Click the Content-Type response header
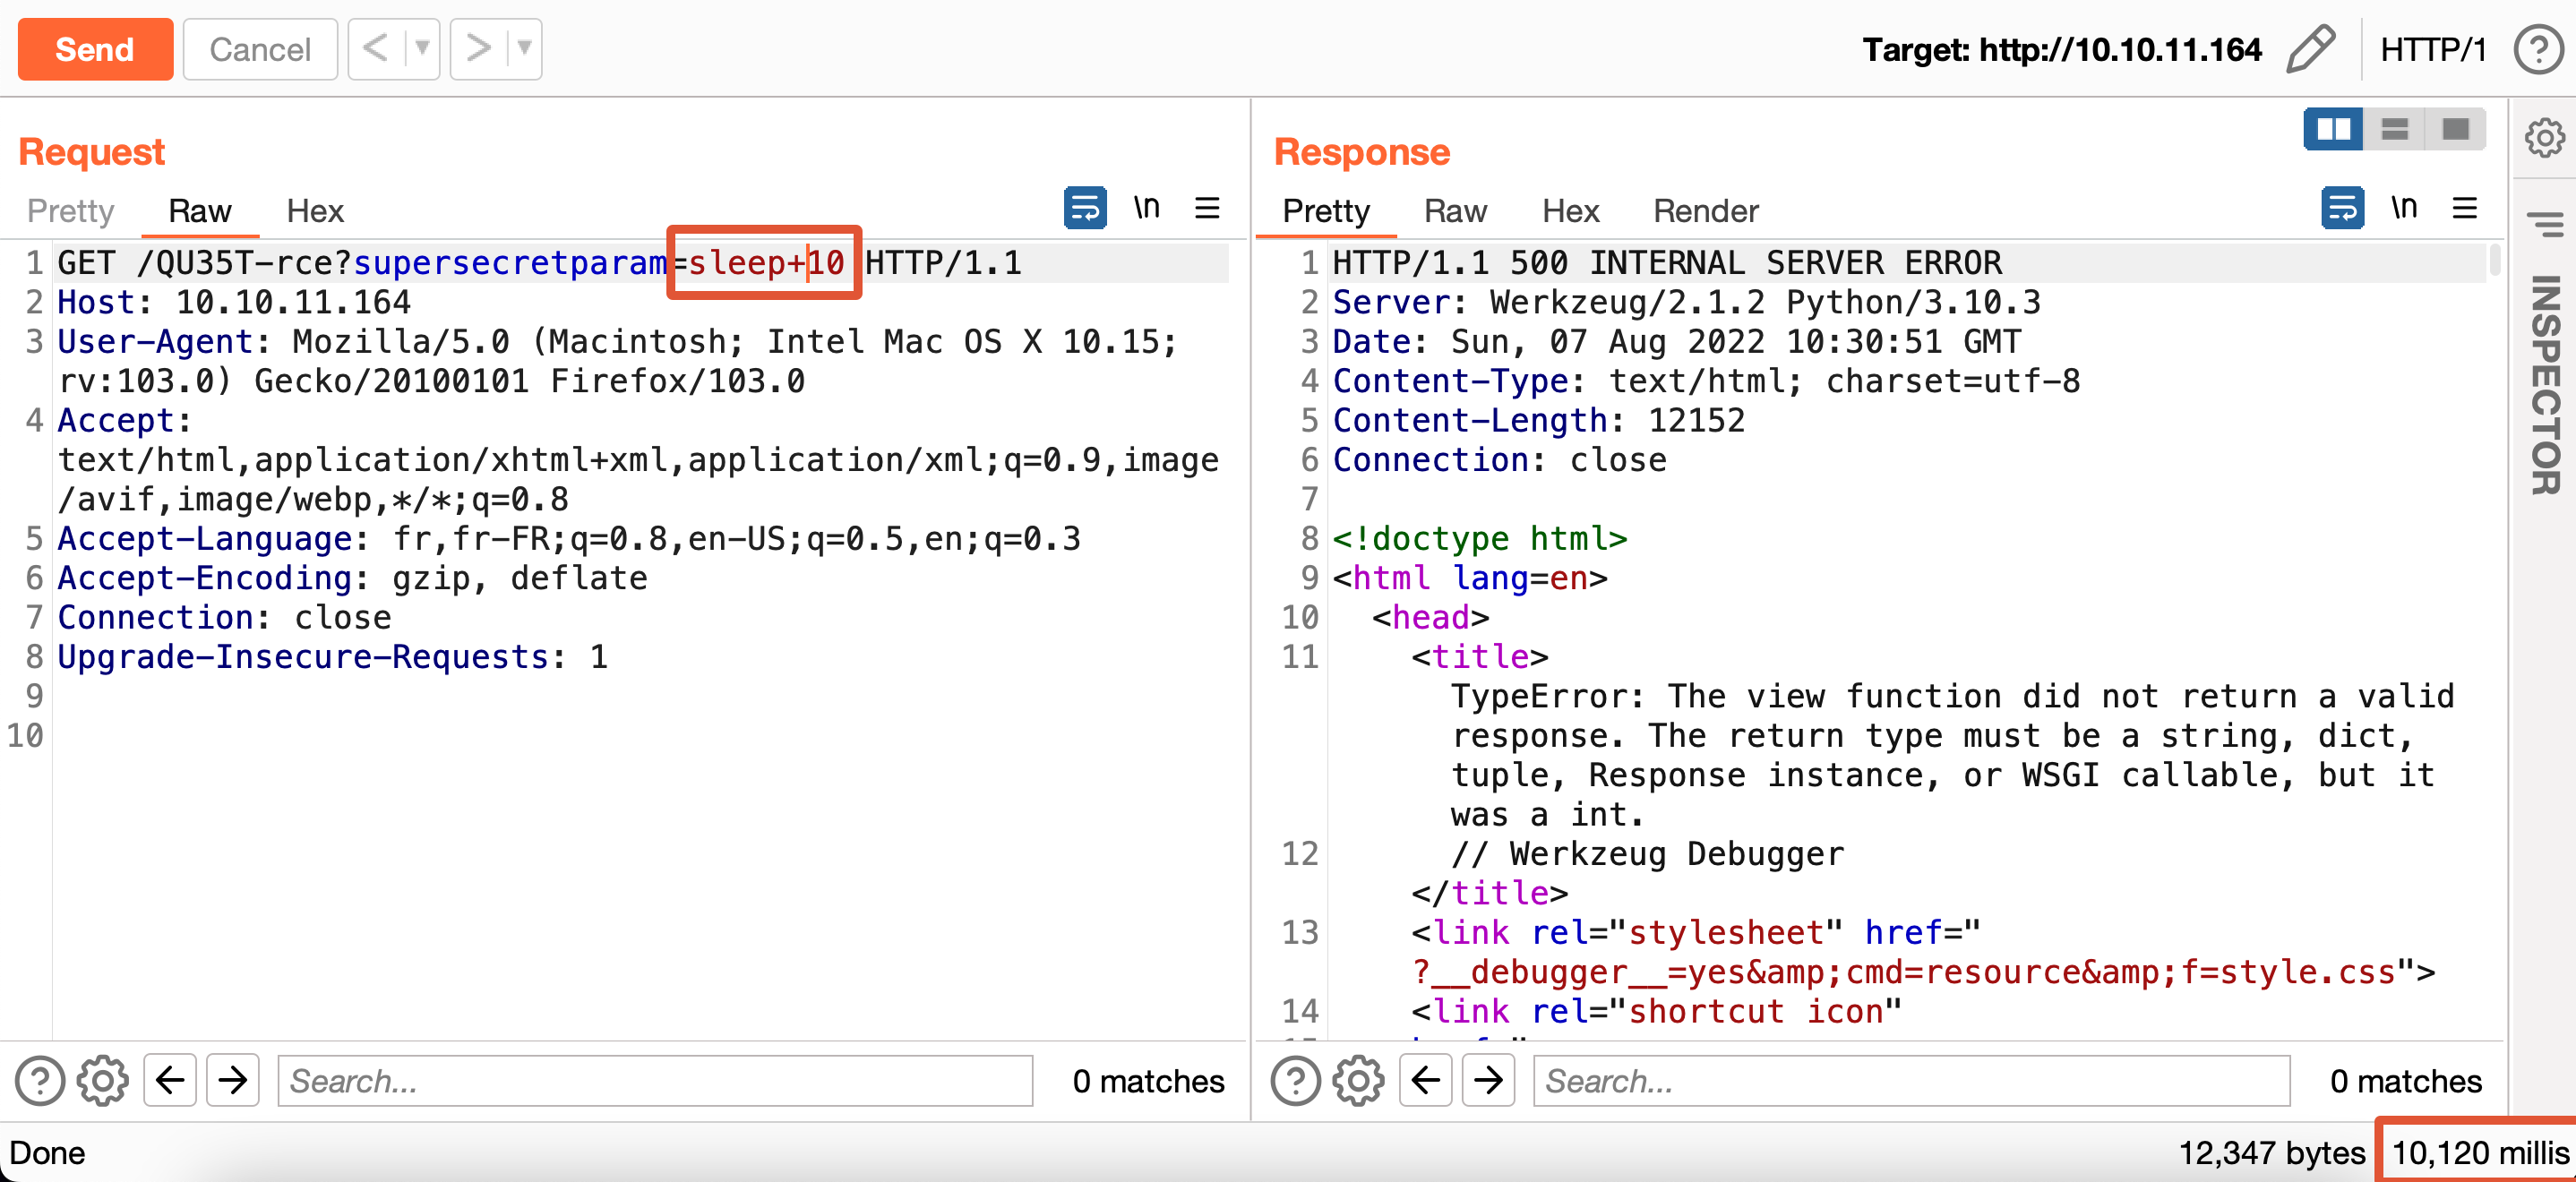Viewport: 2576px width, 1182px height. (x=1706, y=381)
